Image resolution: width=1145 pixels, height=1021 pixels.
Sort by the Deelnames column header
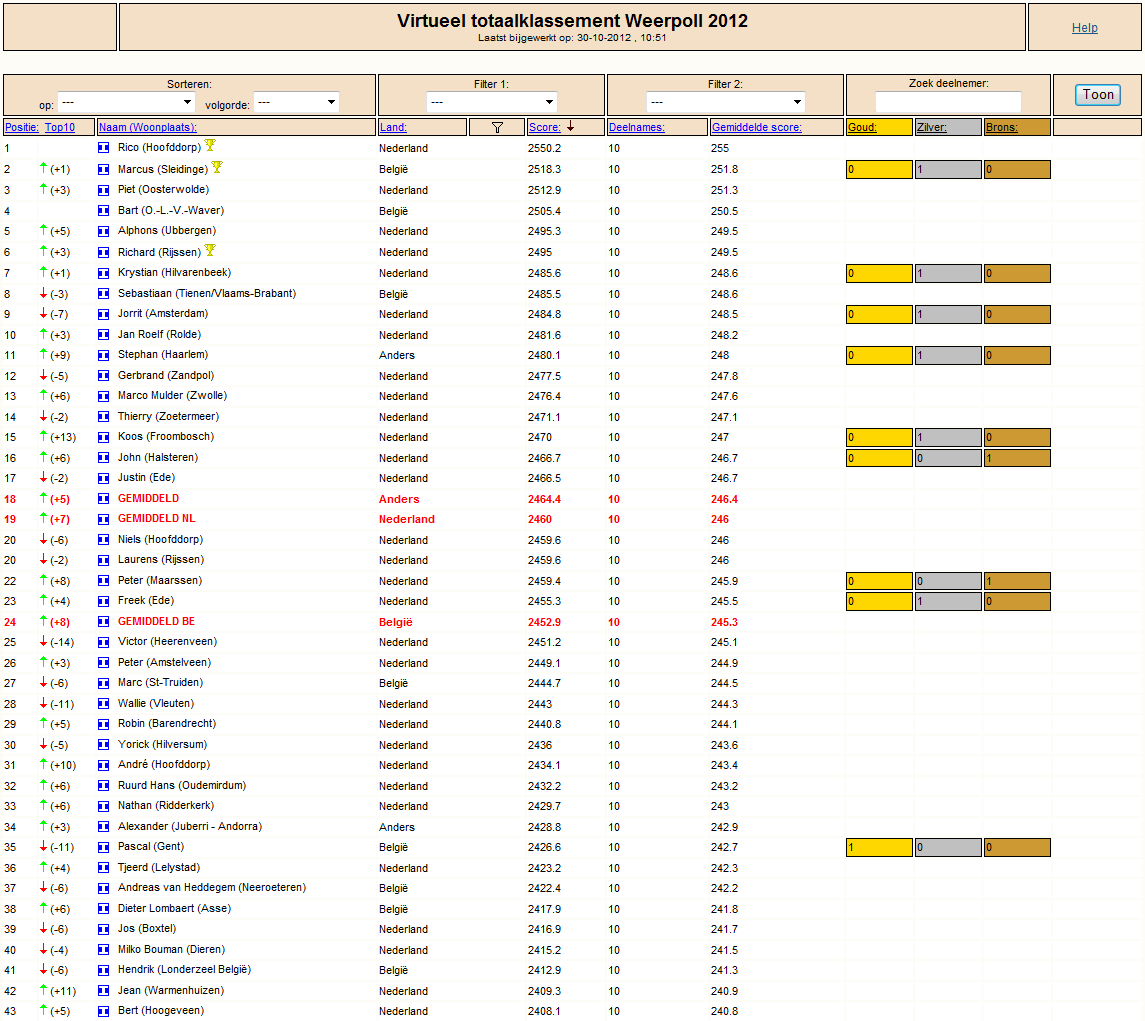pyautogui.click(x=637, y=127)
